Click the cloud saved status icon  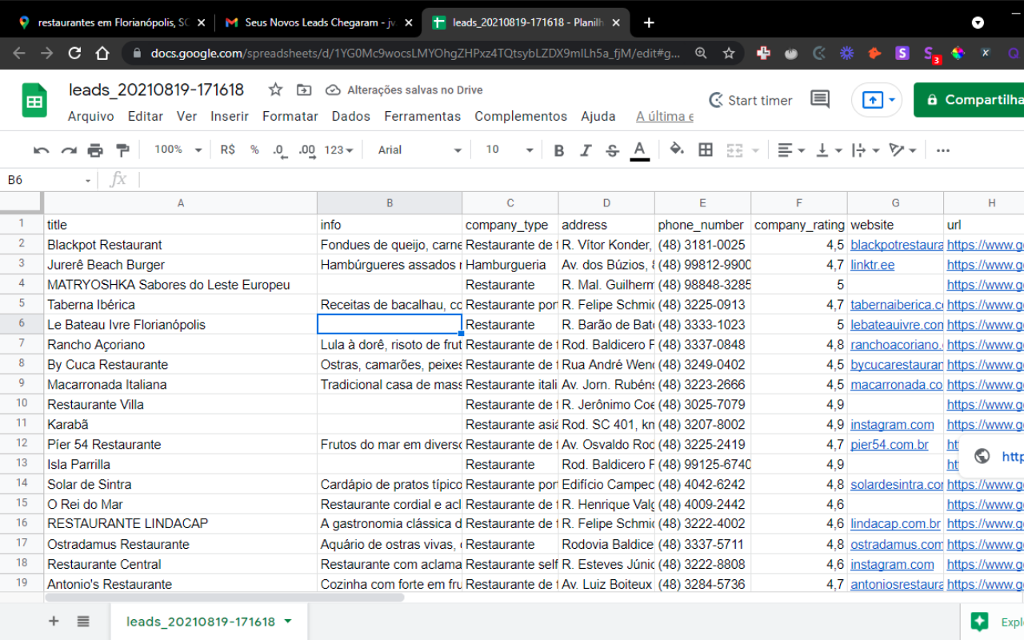coord(333,90)
